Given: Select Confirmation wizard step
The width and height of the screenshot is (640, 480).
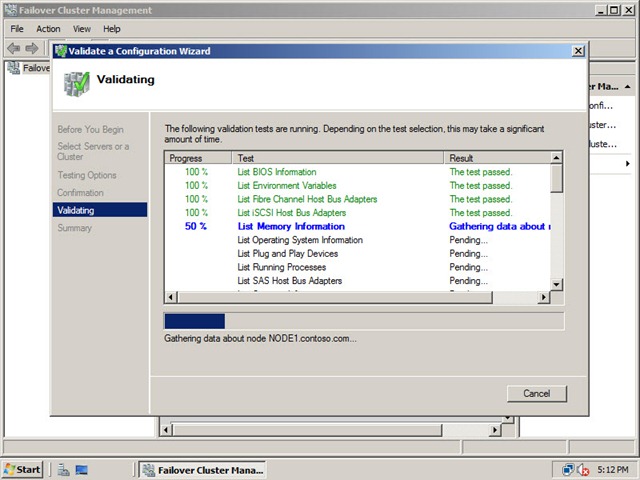Looking at the screenshot, I should [x=80, y=193].
